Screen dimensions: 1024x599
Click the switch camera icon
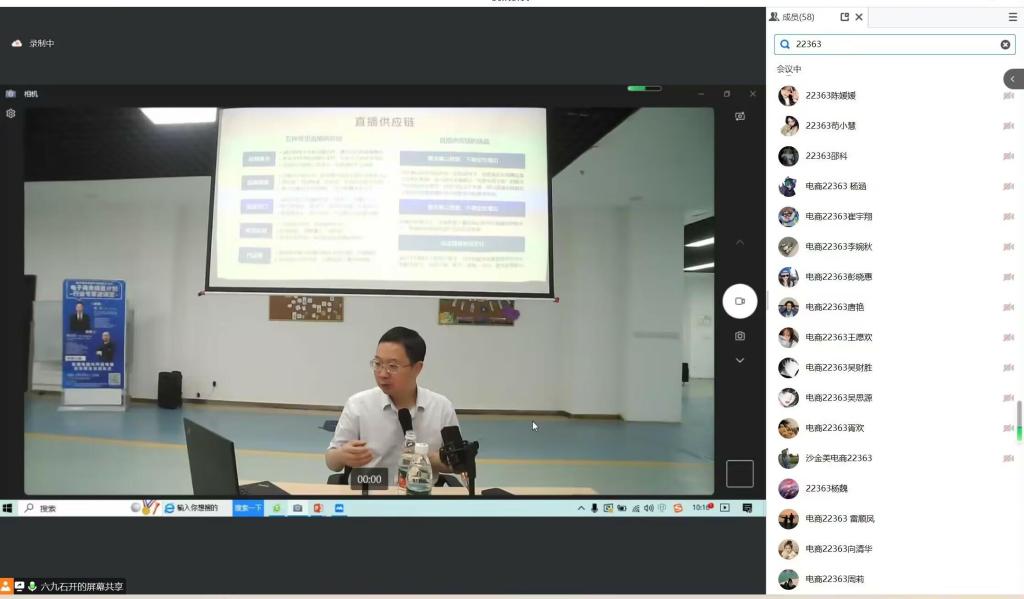pos(740,116)
